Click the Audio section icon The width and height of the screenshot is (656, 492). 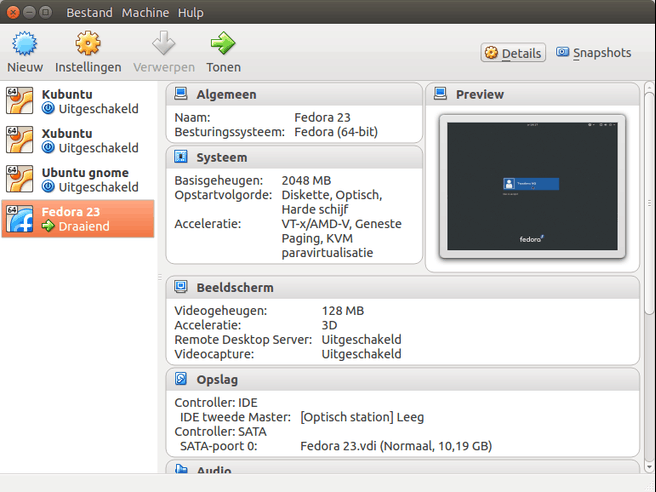pos(181,469)
